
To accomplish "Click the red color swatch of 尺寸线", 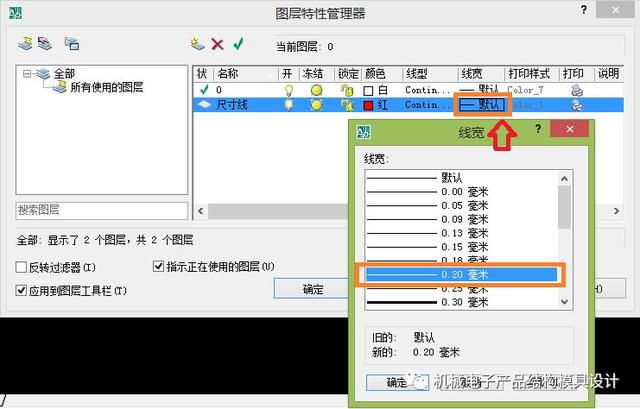I will [368, 106].
